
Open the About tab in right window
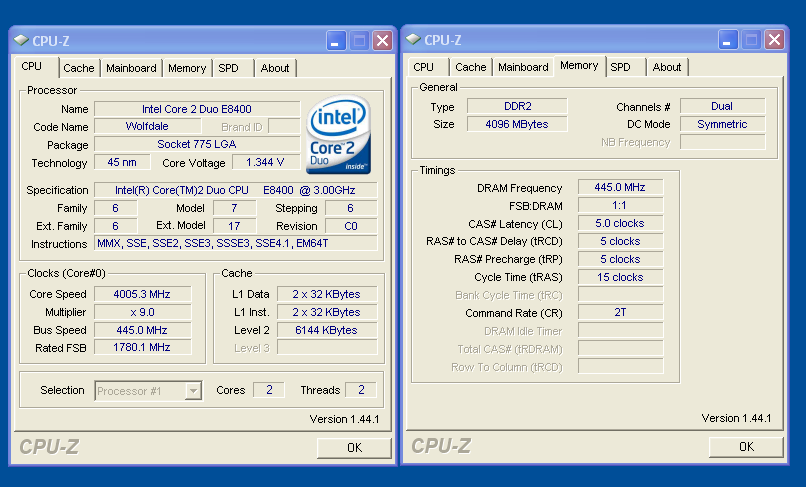tap(667, 67)
